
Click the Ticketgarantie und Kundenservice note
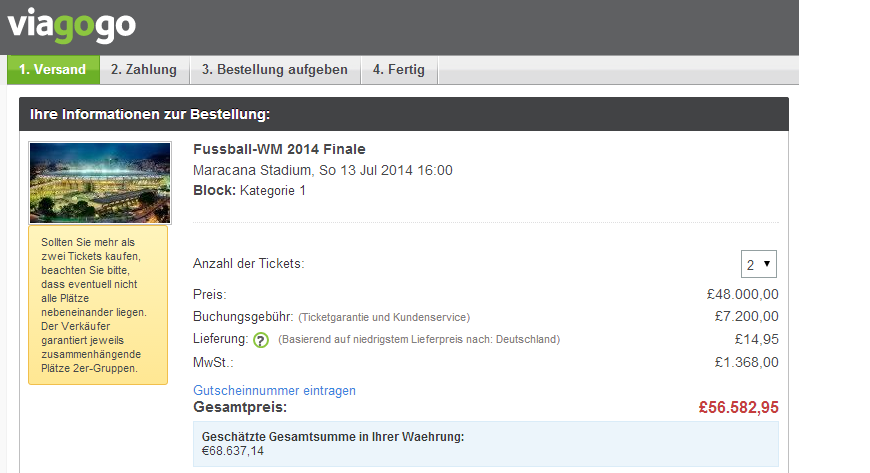tap(384, 318)
